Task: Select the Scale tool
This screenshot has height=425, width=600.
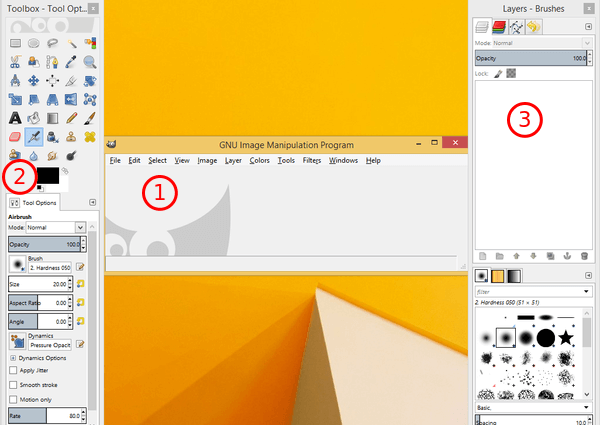Action: click(x=15, y=99)
